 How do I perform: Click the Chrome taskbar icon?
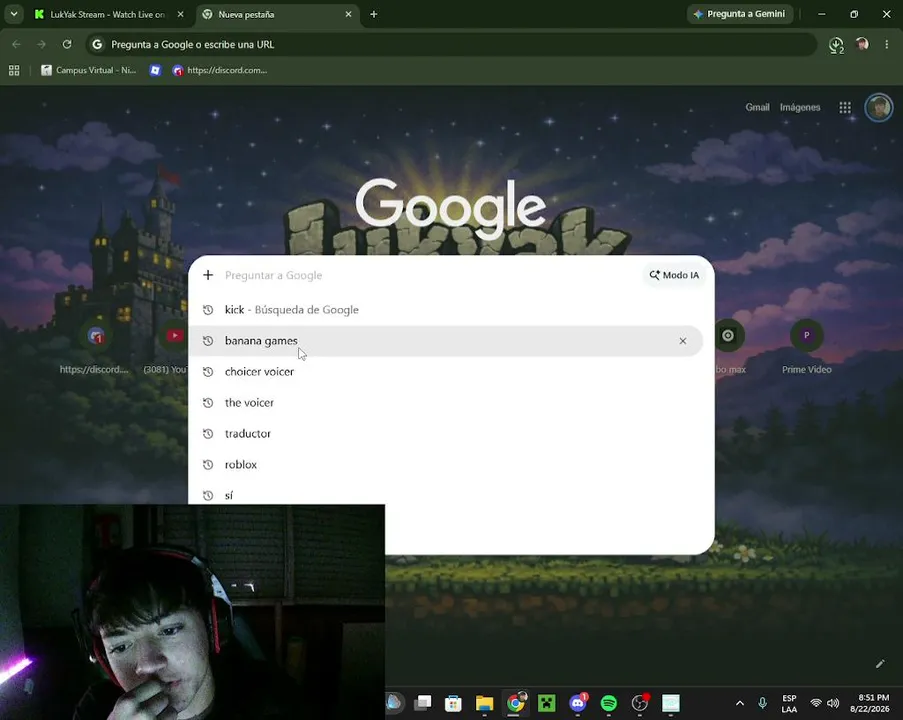coord(515,703)
